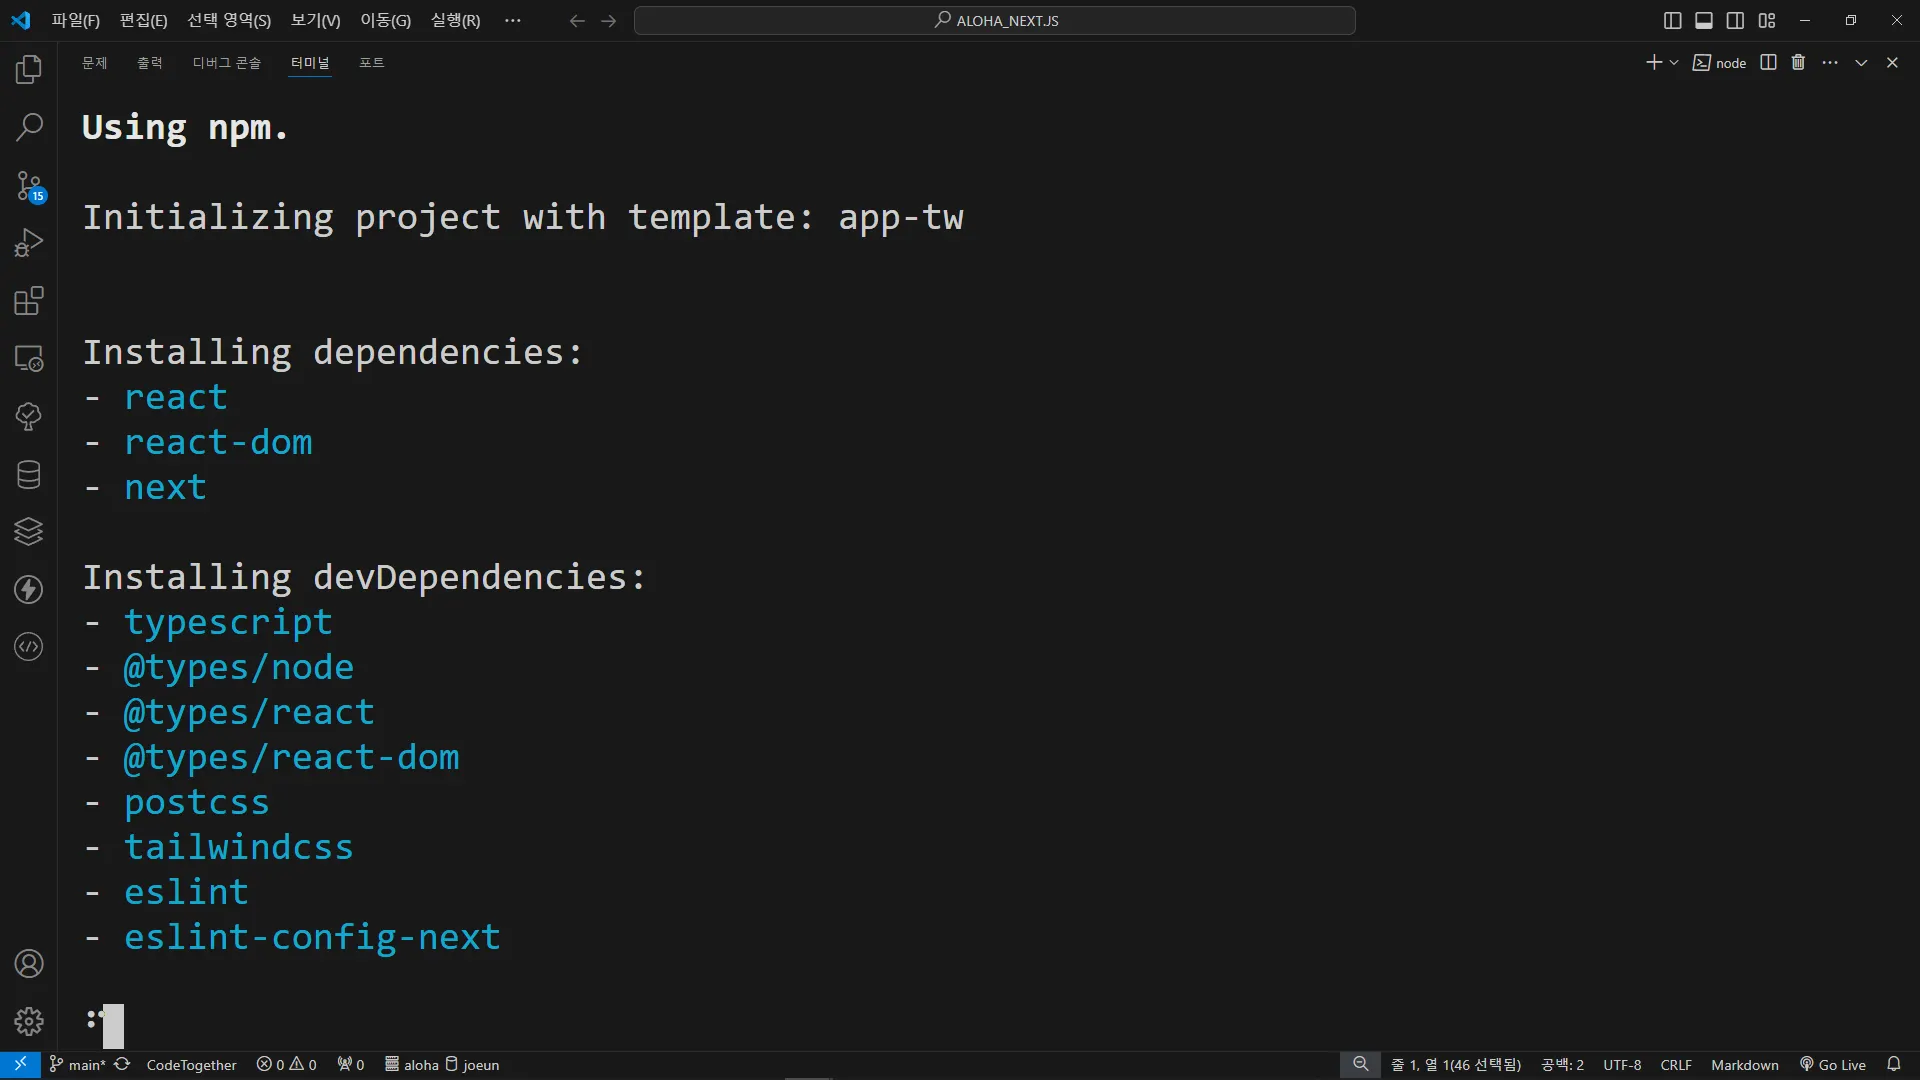Viewport: 1920px width, 1080px height.
Task: Open terminal panel more actions ellipsis
Action: pos(1830,62)
